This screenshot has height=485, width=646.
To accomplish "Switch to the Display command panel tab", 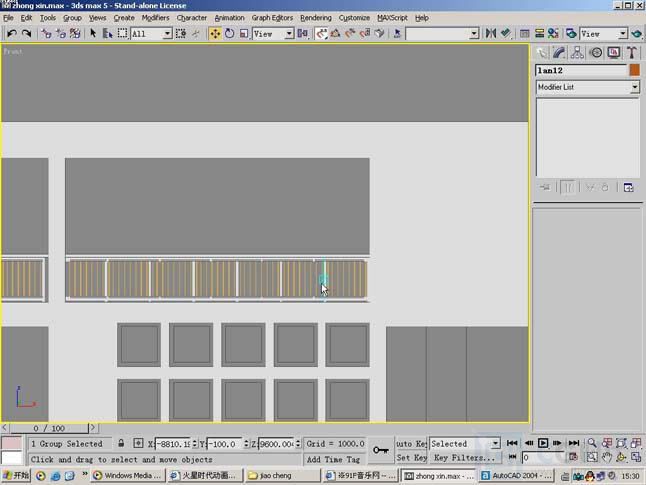I will point(614,52).
